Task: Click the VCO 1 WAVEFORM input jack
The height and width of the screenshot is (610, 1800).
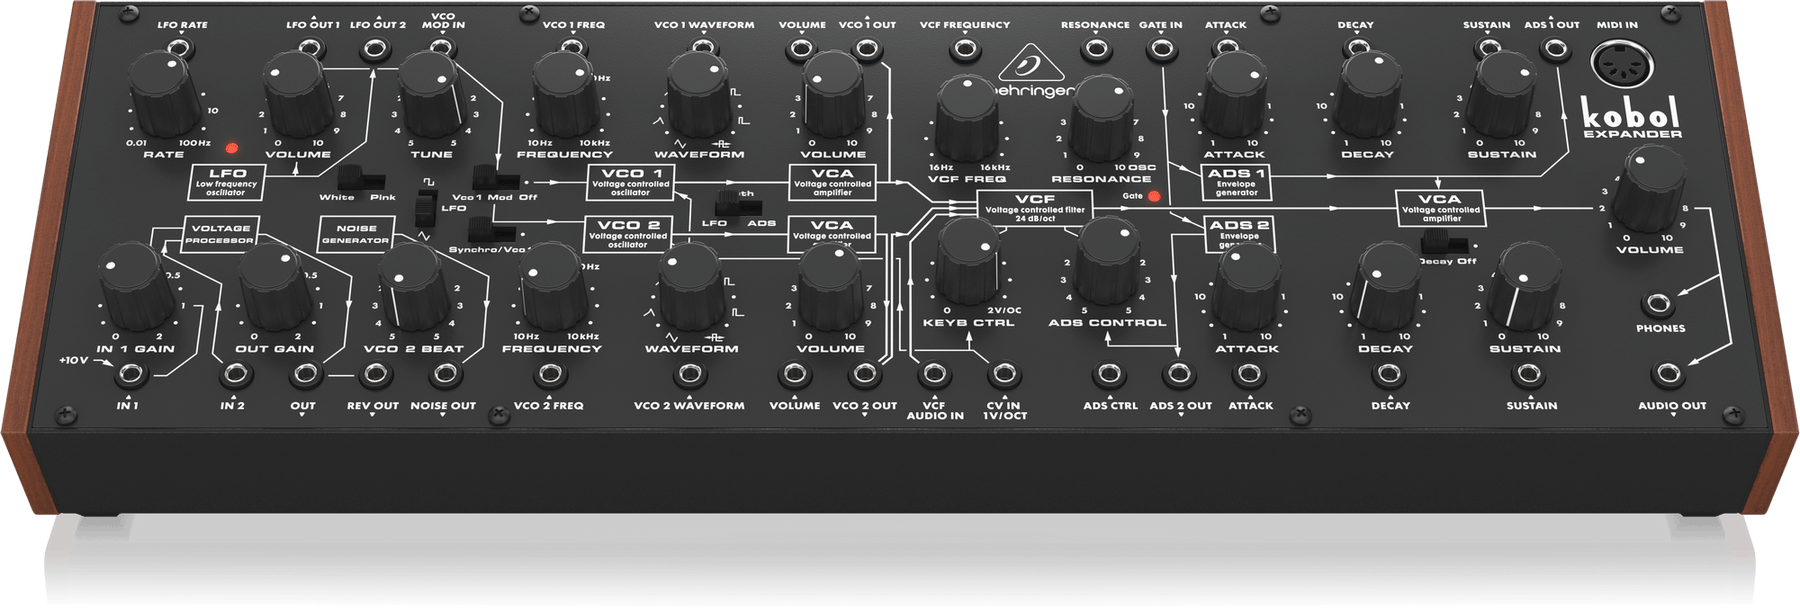Action: pyautogui.click(x=703, y=48)
